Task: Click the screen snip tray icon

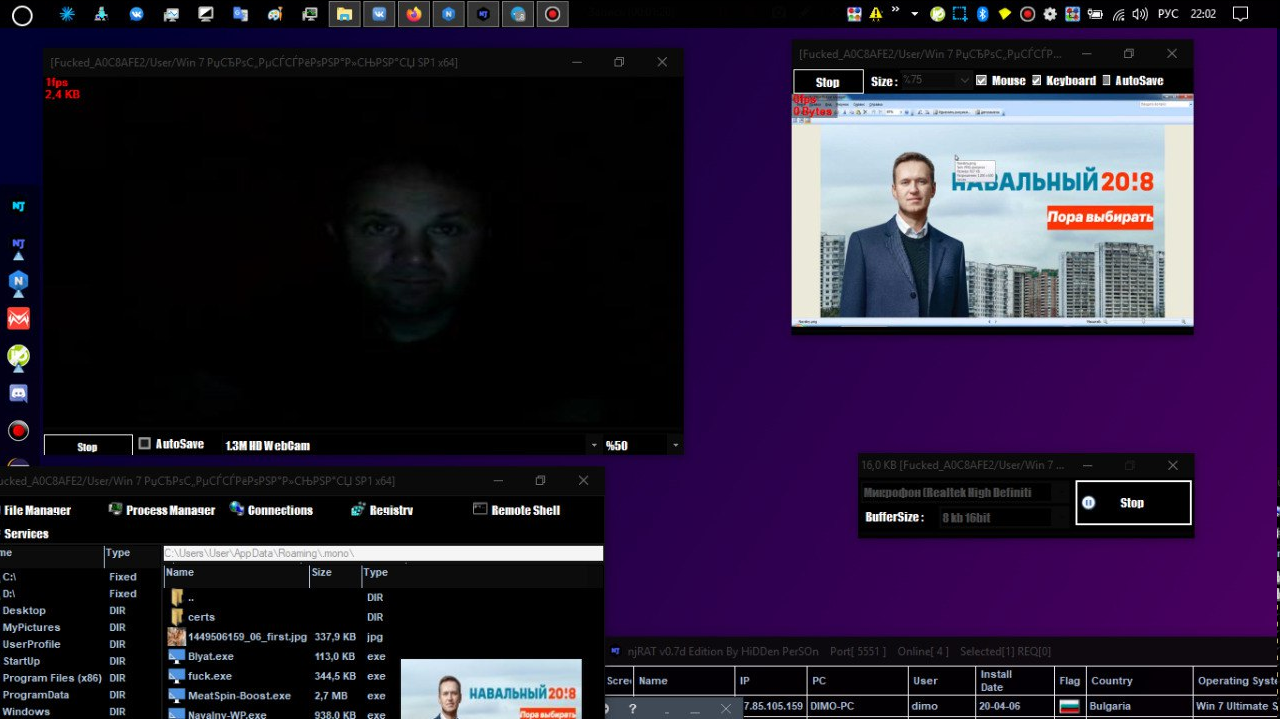Action: 959,14
